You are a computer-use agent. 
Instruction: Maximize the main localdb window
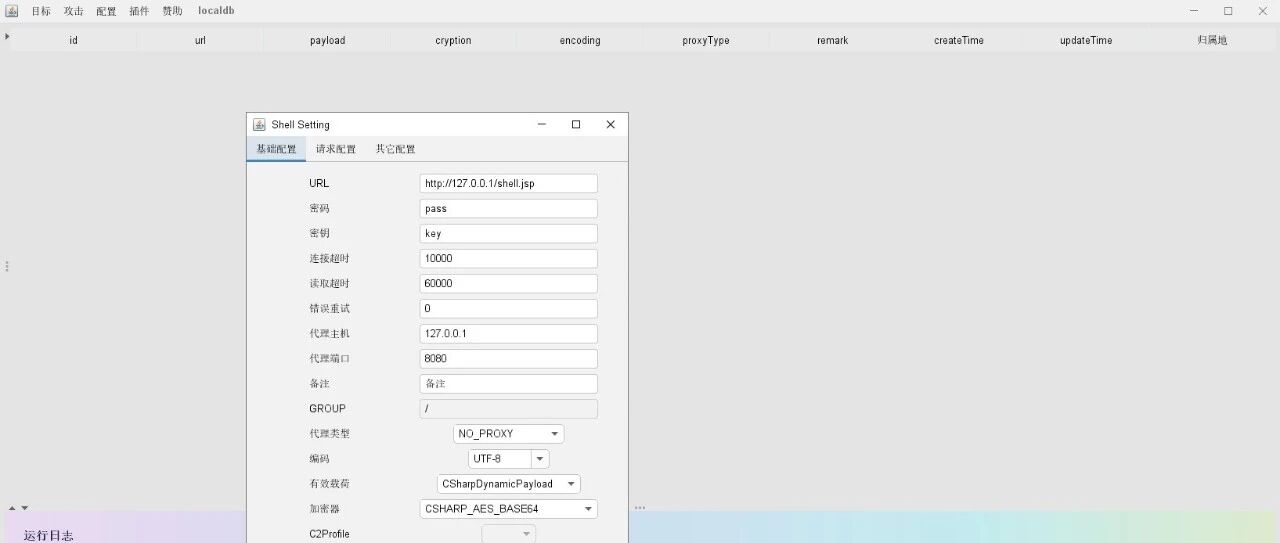pyautogui.click(x=1228, y=11)
